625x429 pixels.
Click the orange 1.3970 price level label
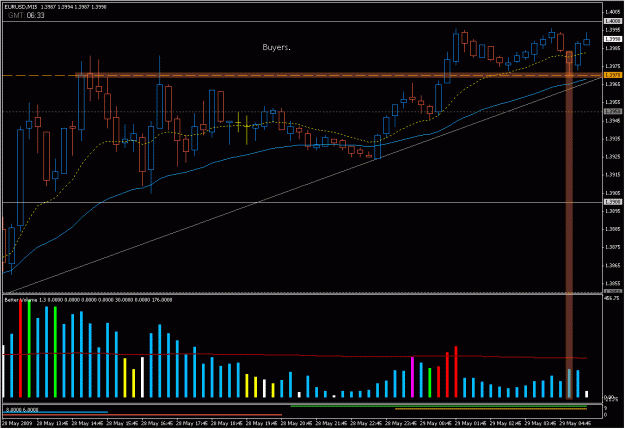click(x=613, y=75)
